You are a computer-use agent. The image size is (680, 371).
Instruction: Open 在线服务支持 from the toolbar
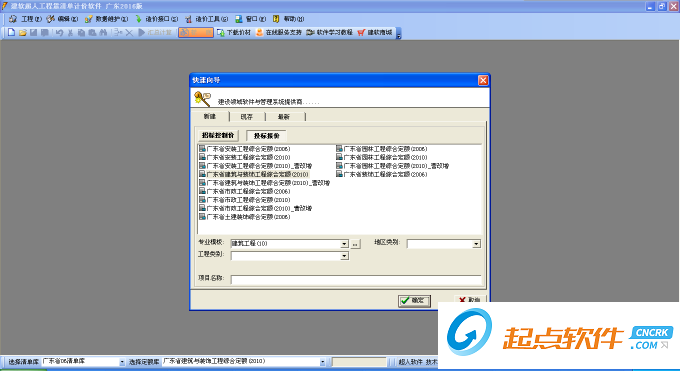[278, 32]
